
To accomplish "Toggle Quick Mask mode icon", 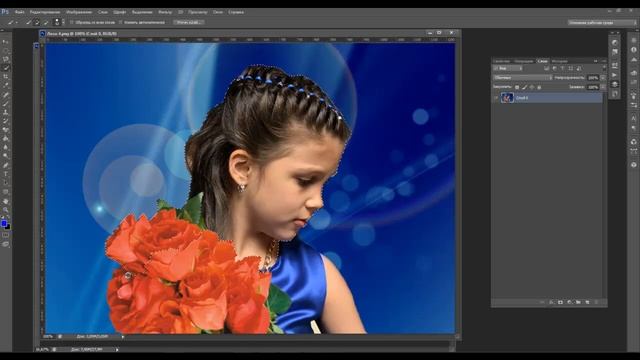I will [x=6, y=235].
